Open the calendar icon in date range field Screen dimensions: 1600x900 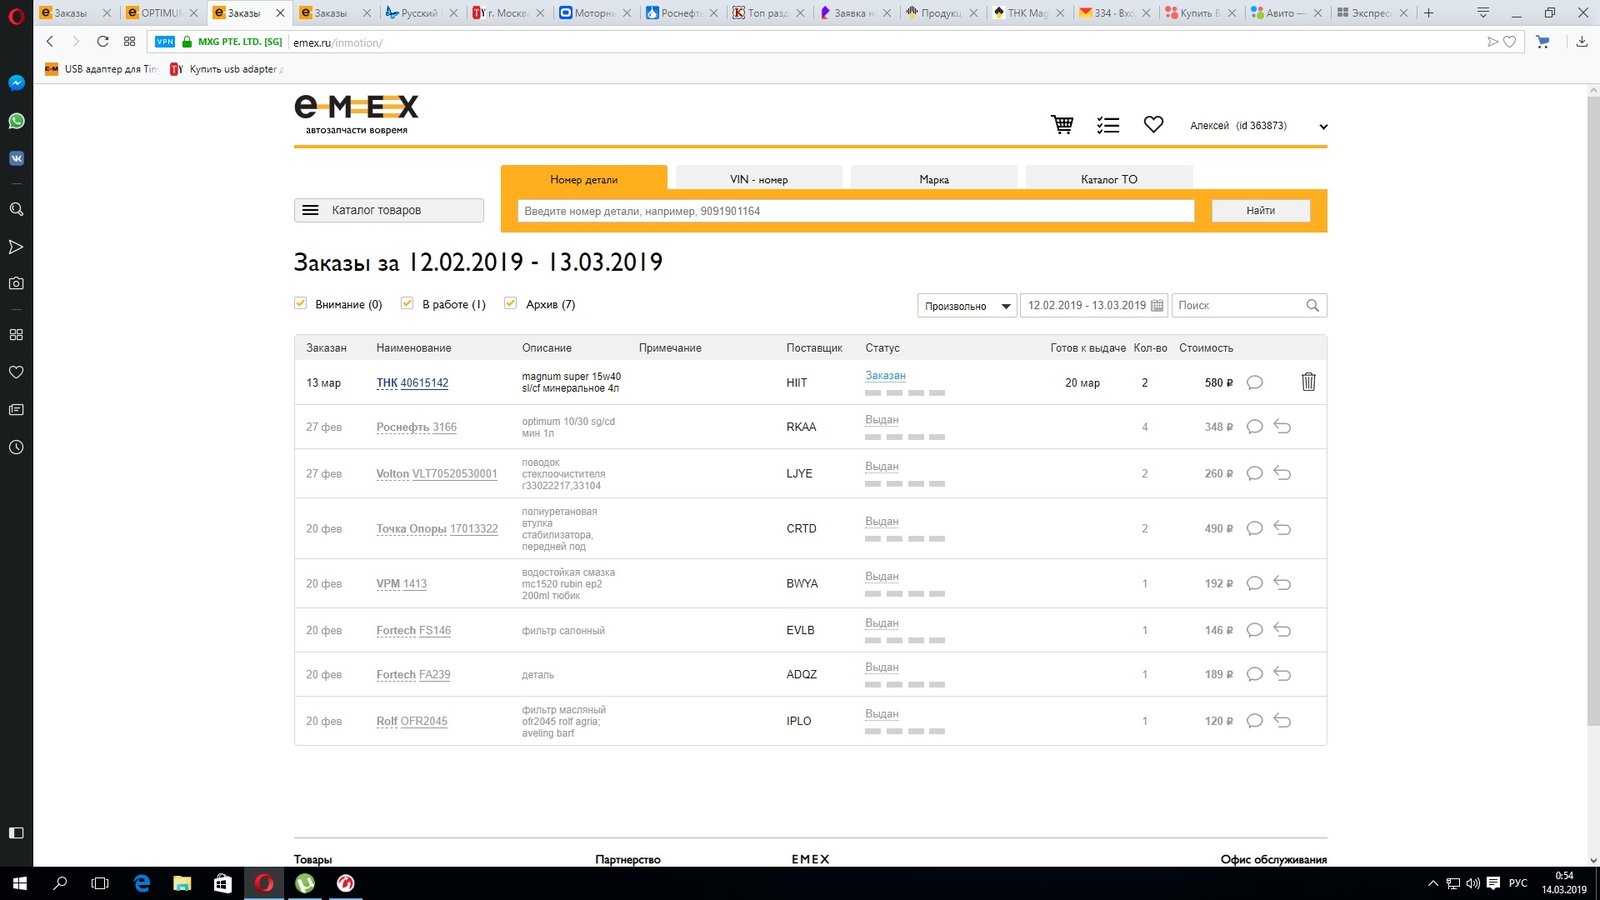pyautogui.click(x=1157, y=305)
